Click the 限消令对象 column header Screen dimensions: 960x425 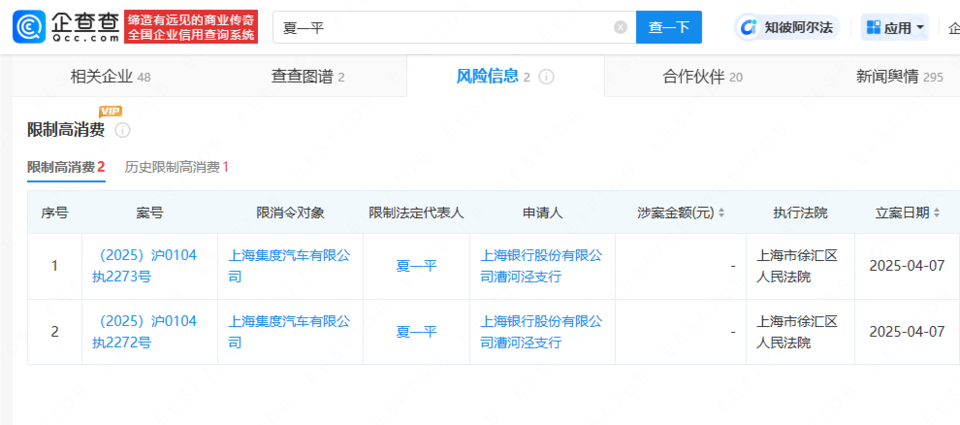click(290, 213)
